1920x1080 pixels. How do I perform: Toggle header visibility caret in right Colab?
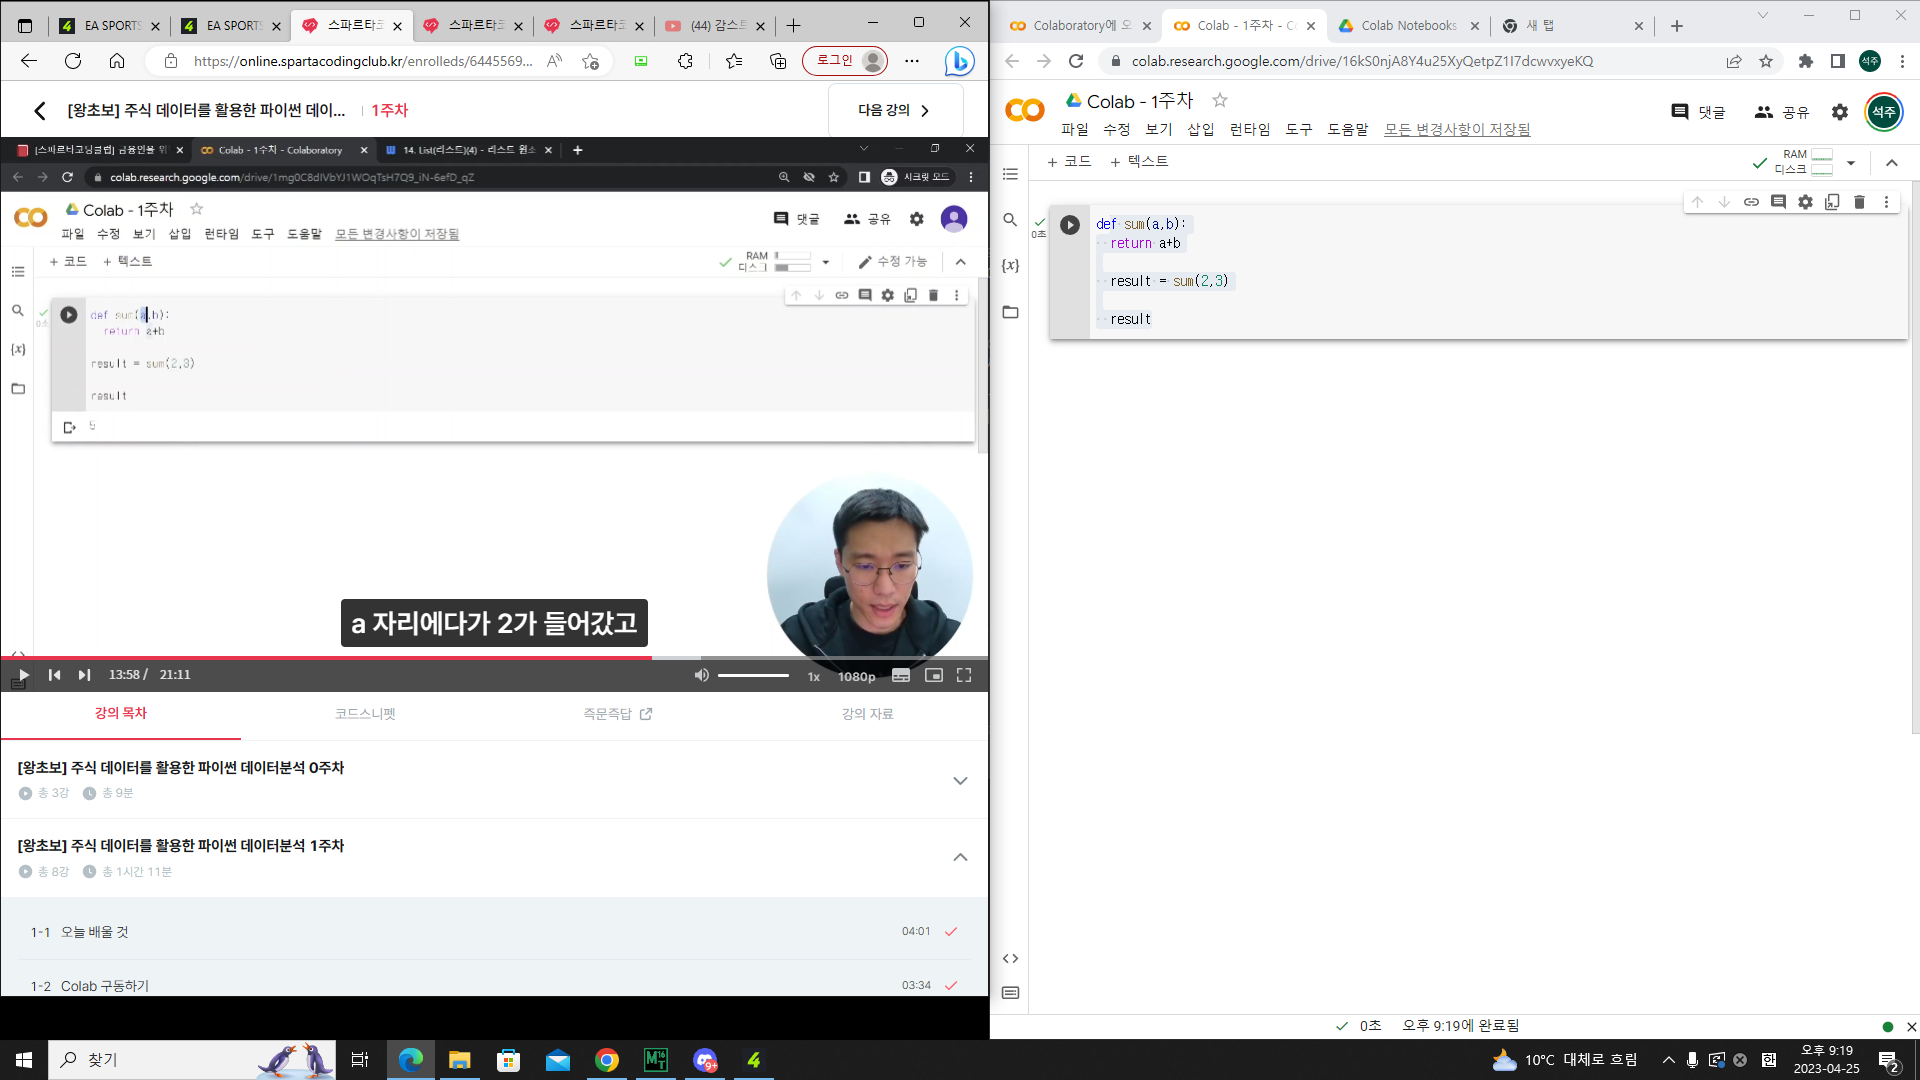[x=1891, y=163]
